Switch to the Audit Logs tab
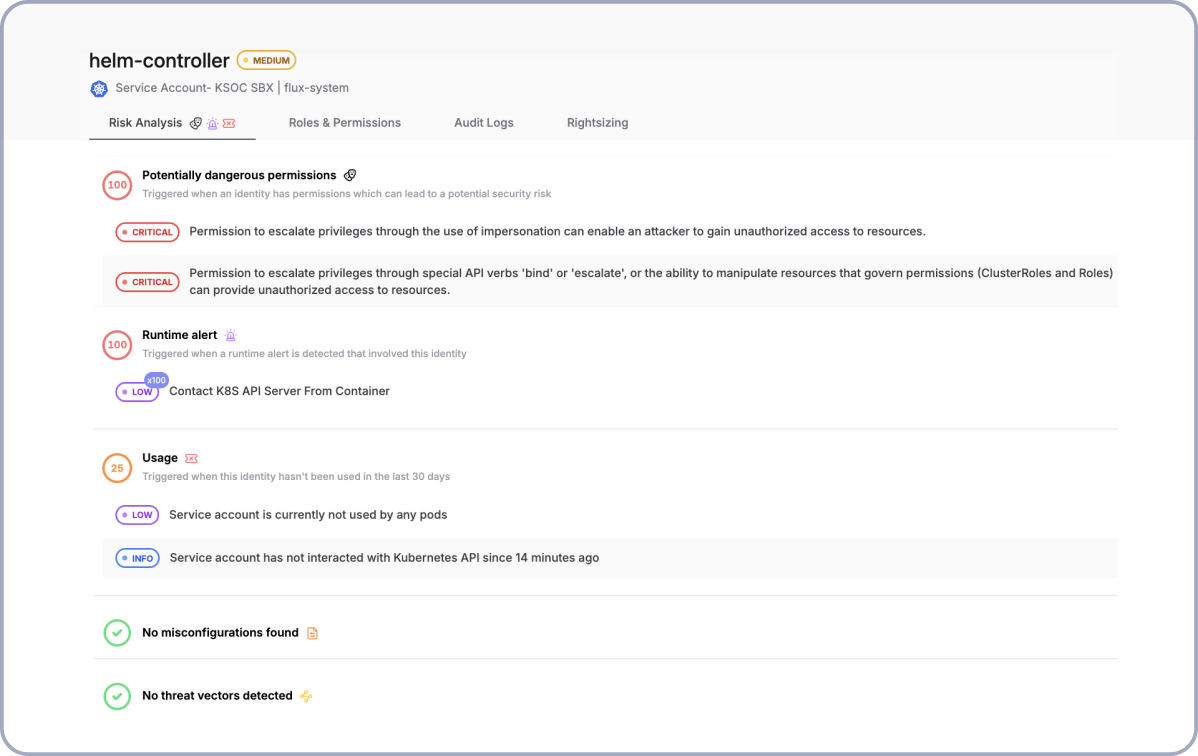The width and height of the screenshot is (1198, 756). (x=483, y=123)
